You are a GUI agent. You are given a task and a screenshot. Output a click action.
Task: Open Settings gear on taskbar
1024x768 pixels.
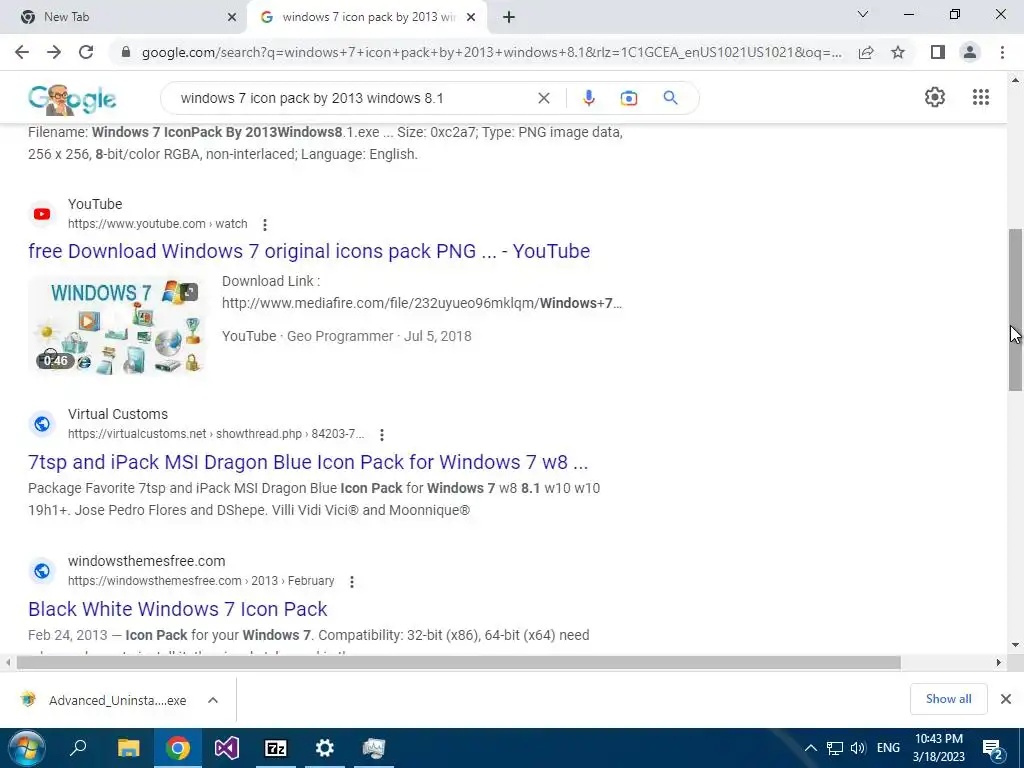click(325, 748)
